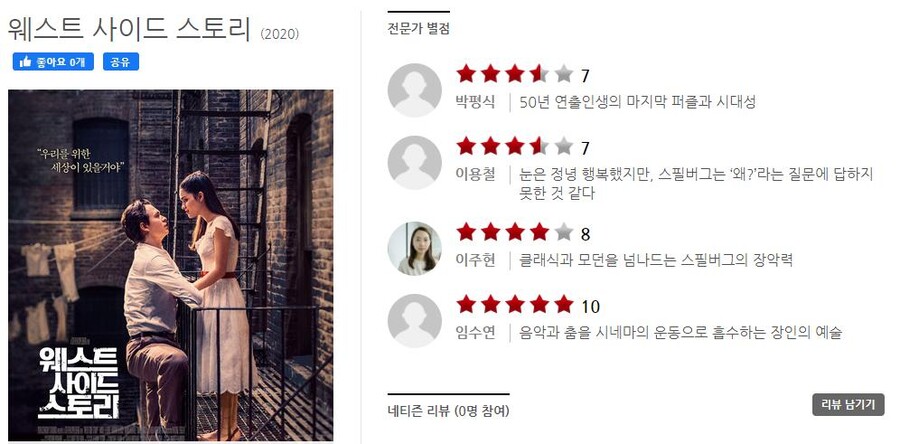Click 이주현's profile photo

pyautogui.click(x=414, y=248)
